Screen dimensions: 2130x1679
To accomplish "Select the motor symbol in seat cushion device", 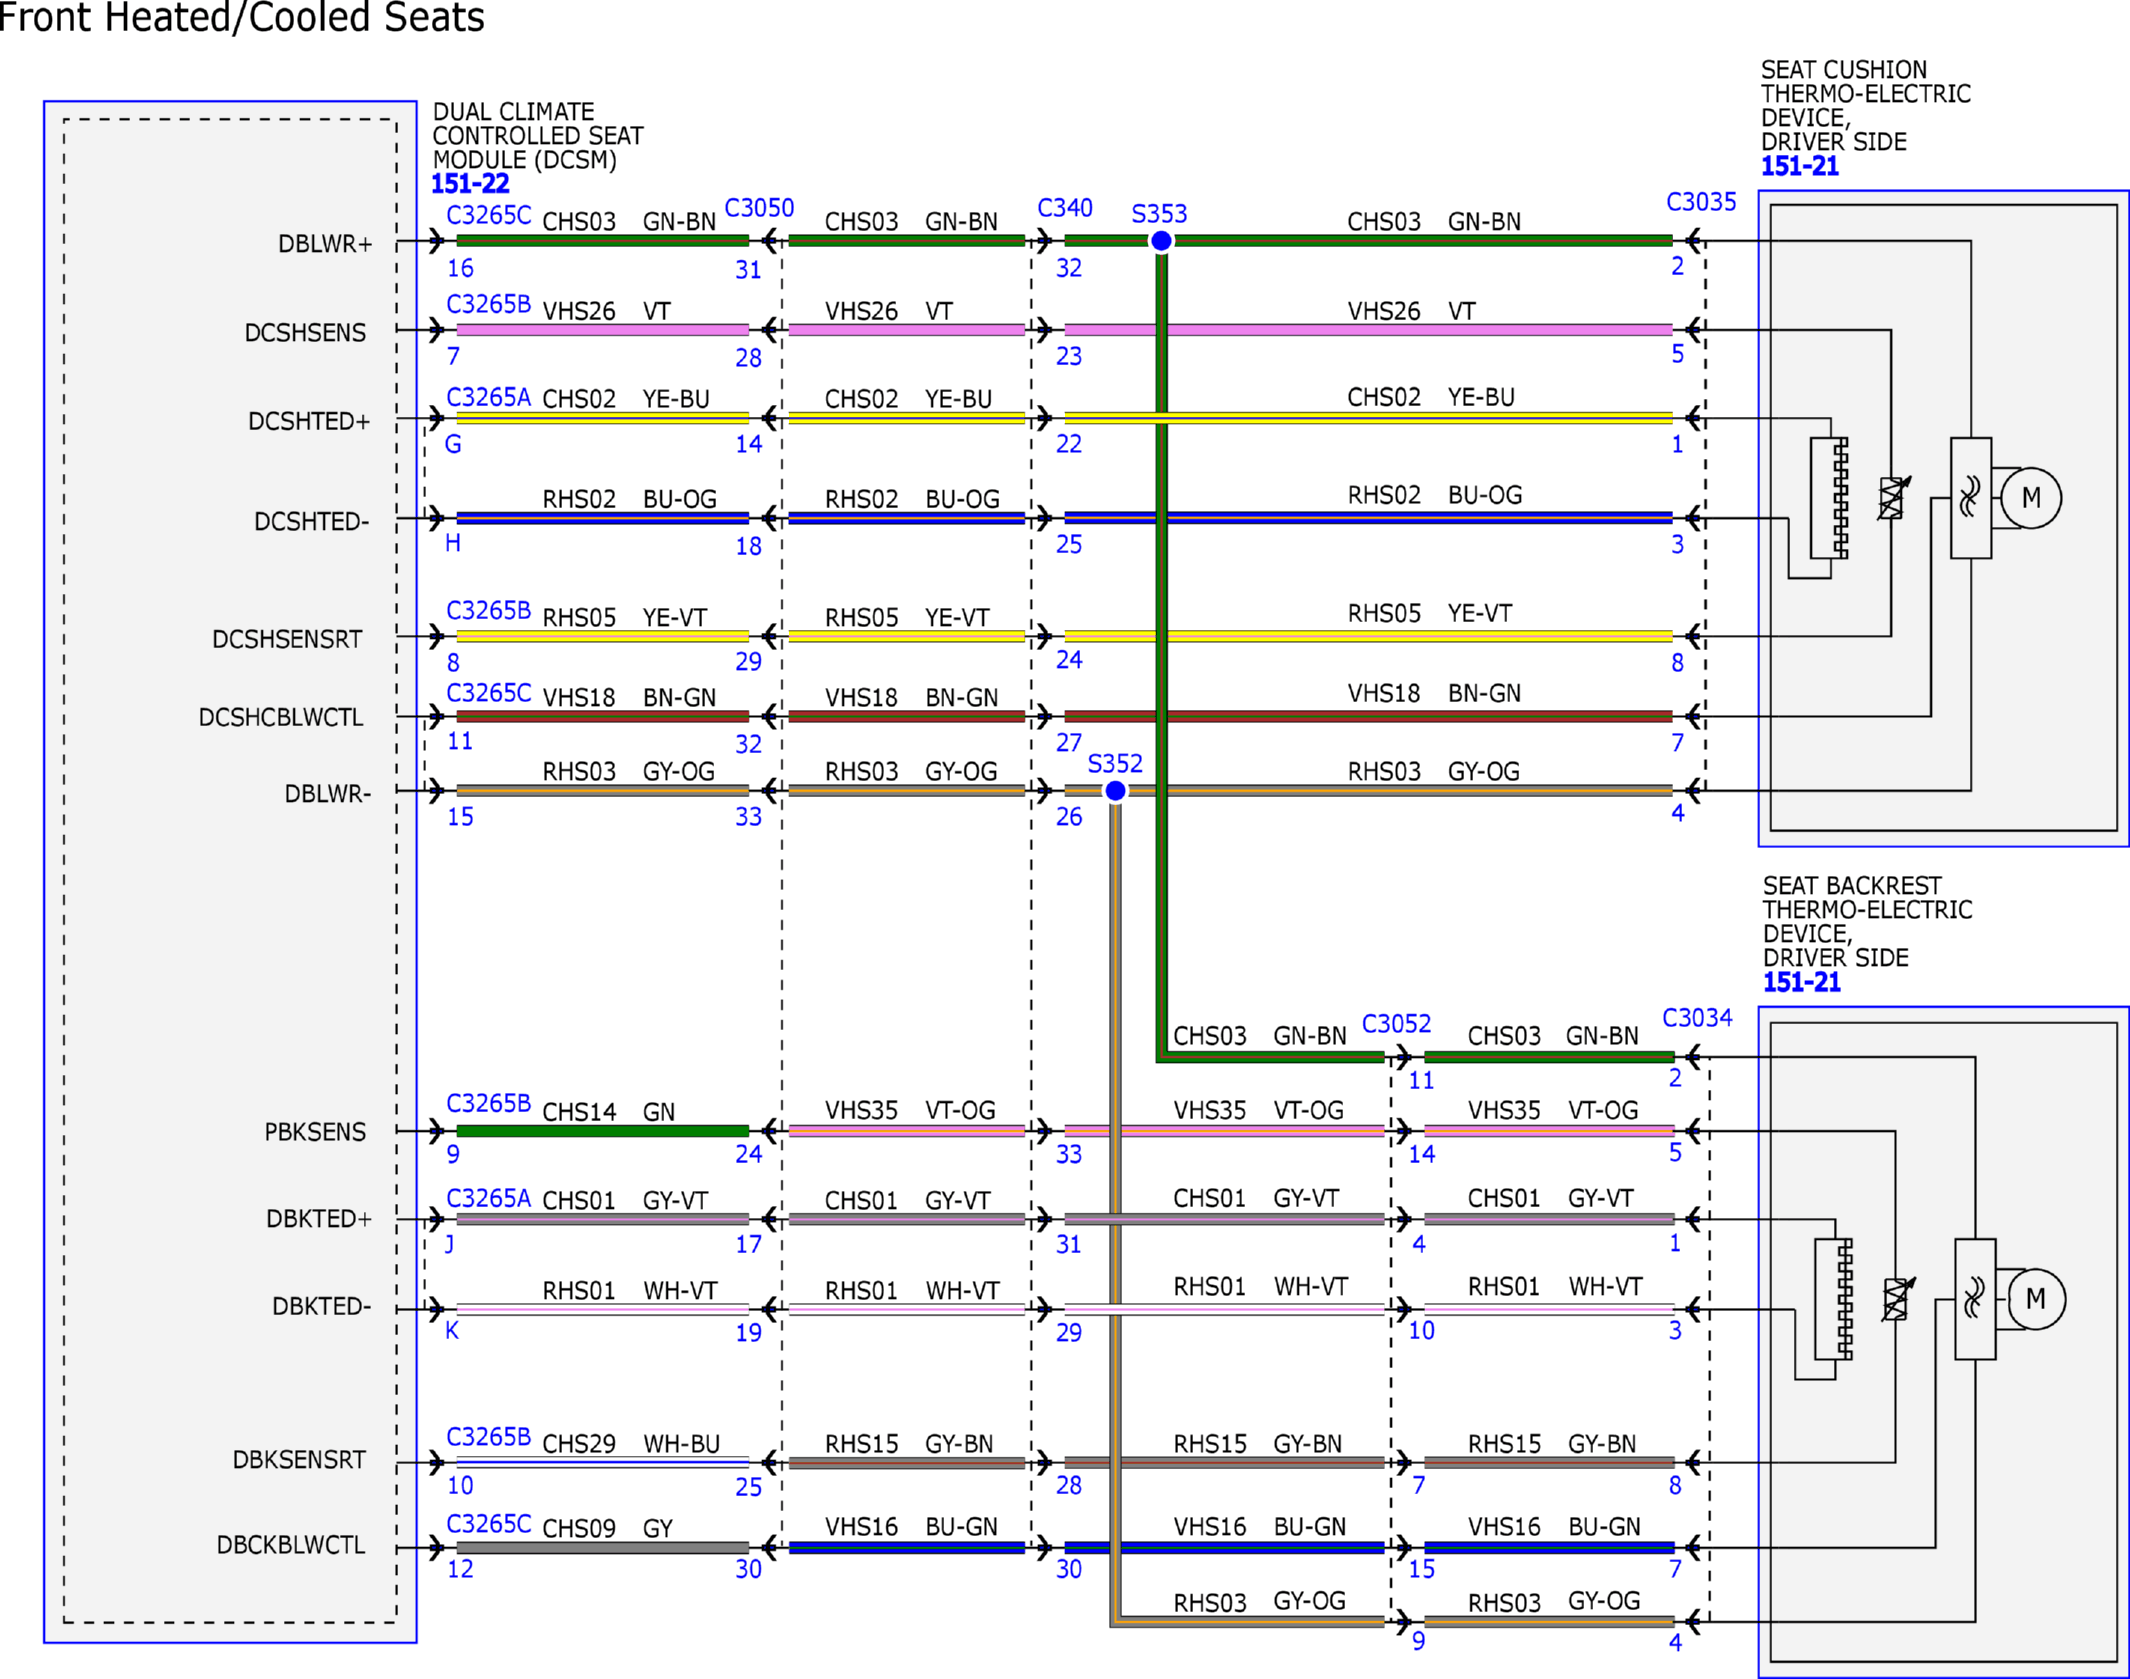I will point(2031,498).
